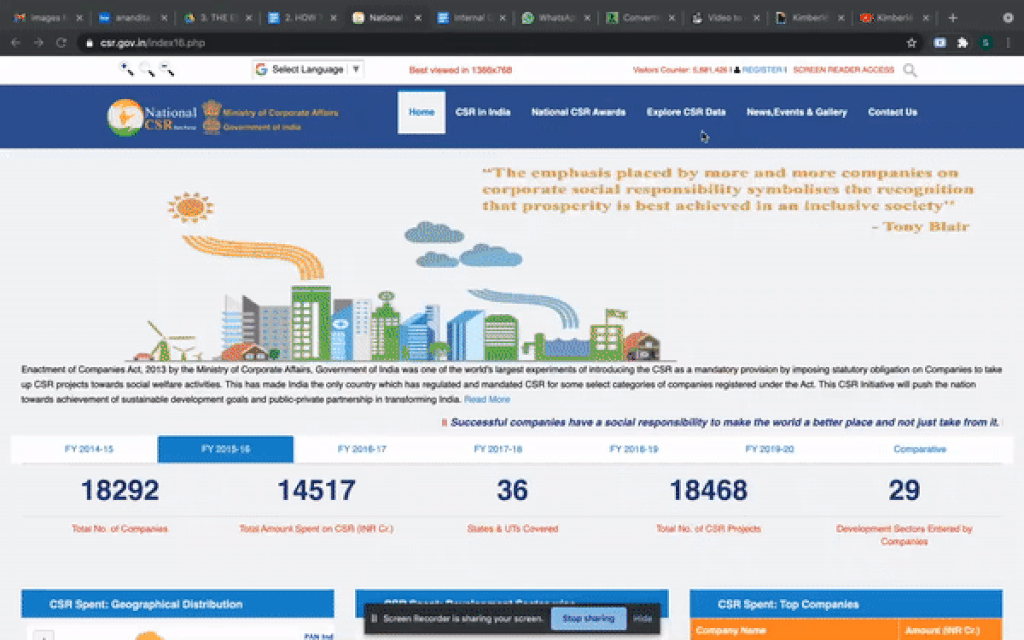This screenshot has width=1024, height=640.
Task: Open the CSR in India menu
Action: tap(483, 112)
